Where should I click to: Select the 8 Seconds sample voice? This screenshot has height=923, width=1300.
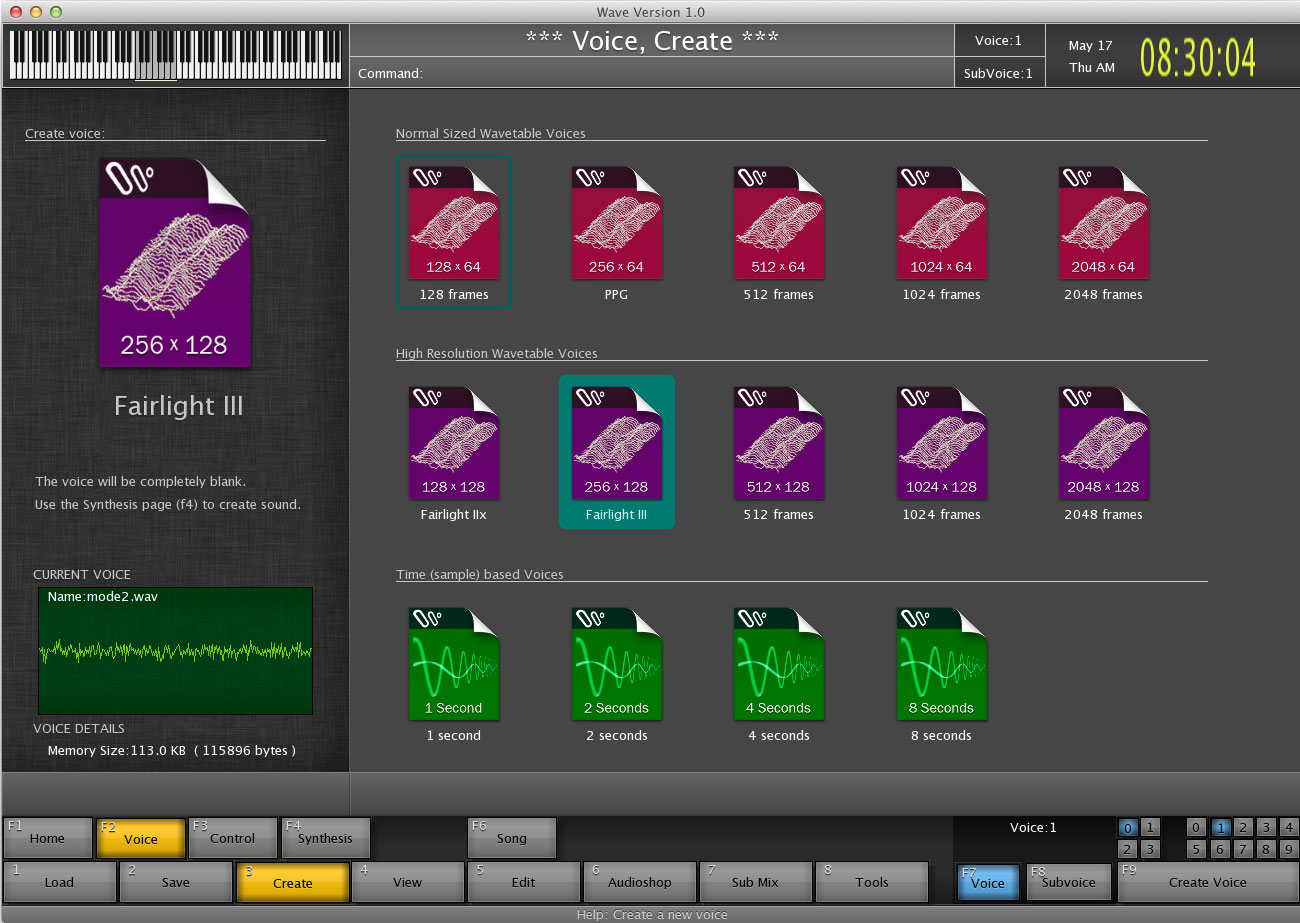click(x=942, y=673)
